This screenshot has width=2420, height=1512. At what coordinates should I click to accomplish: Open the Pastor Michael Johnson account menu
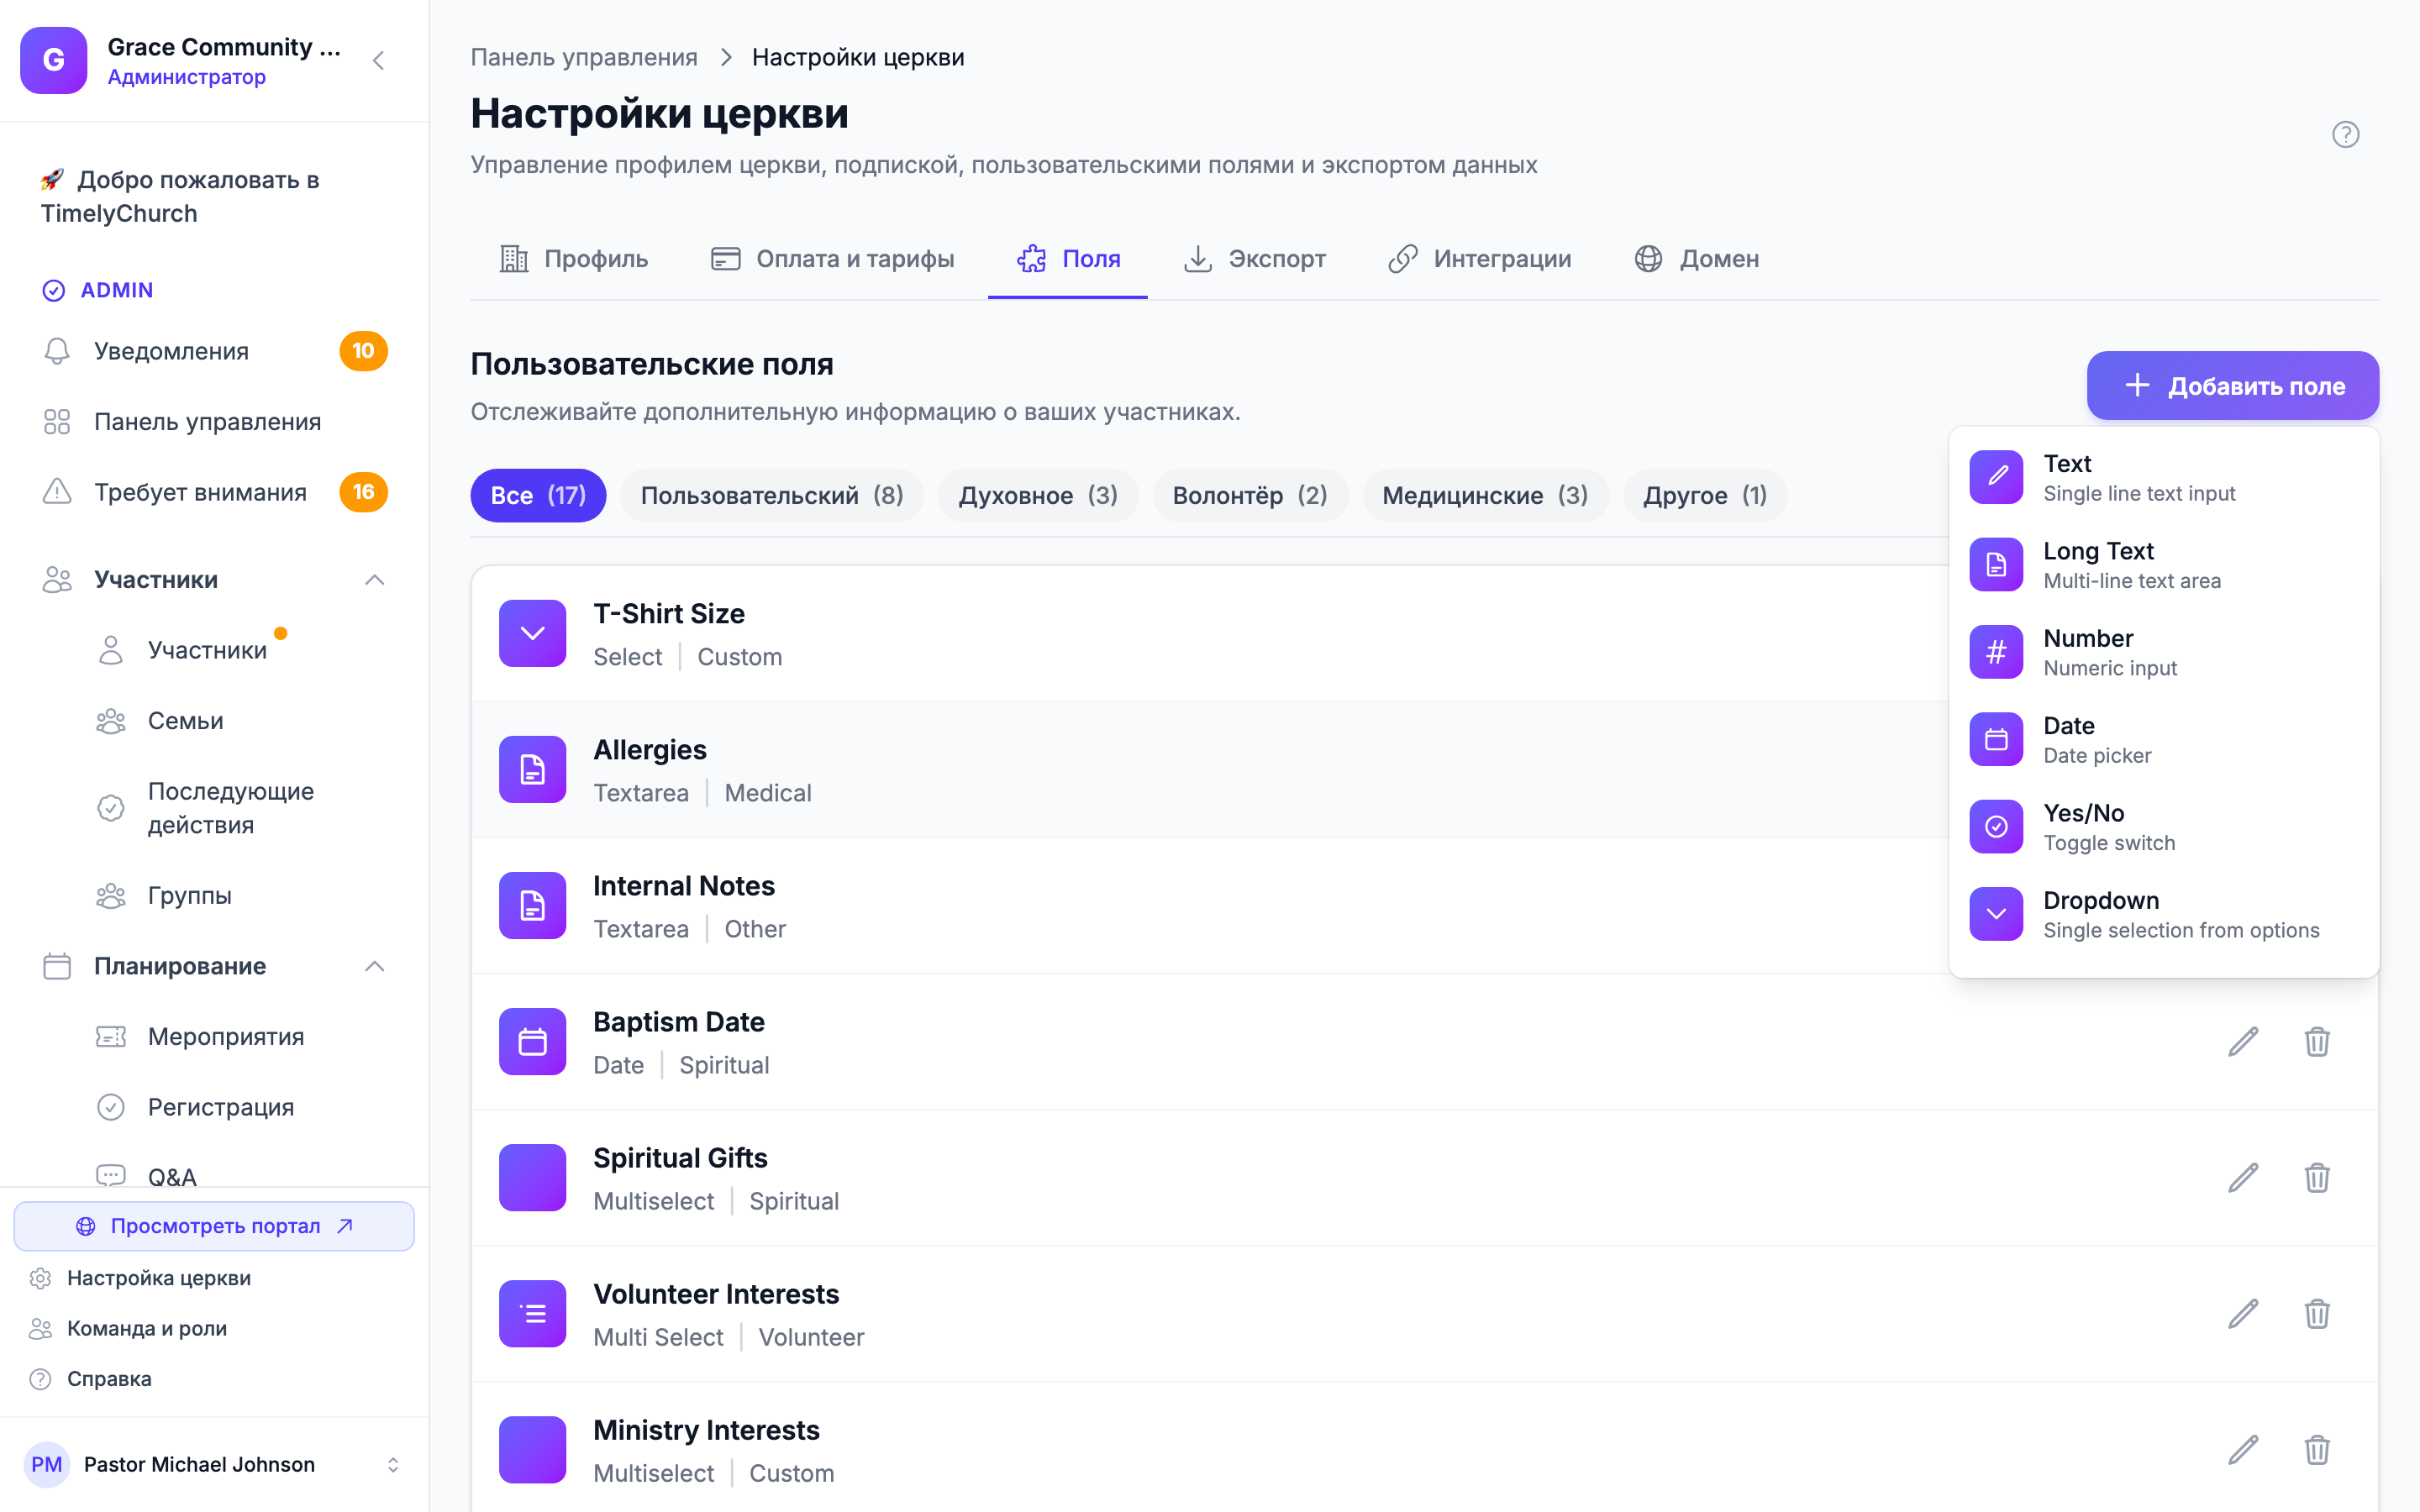coord(214,1464)
